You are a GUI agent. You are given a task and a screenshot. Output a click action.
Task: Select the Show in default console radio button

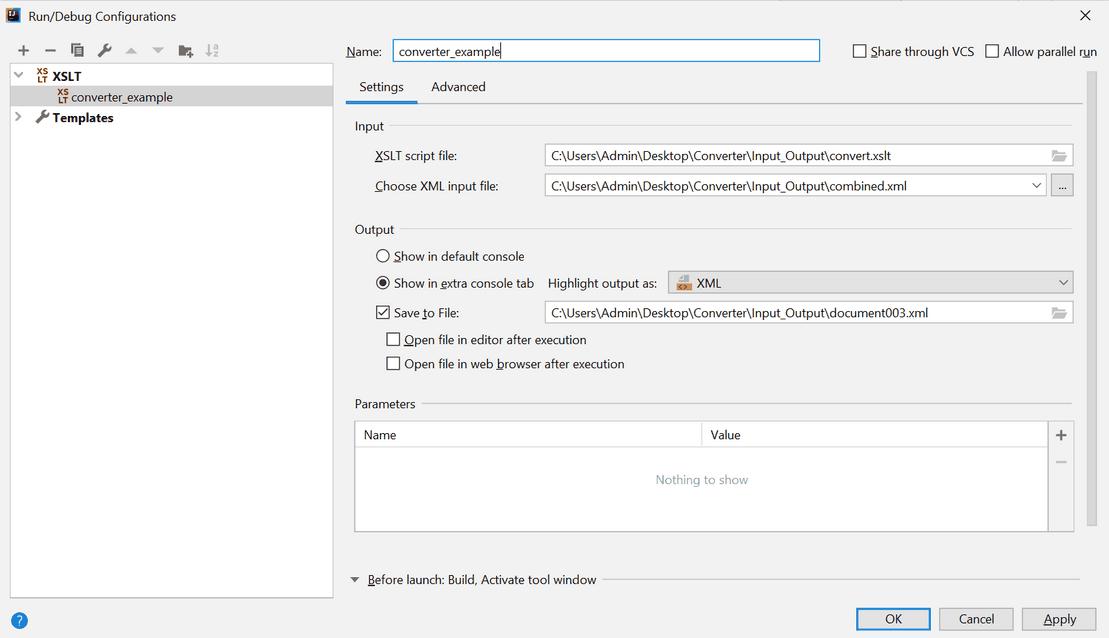tap(383, 256)
